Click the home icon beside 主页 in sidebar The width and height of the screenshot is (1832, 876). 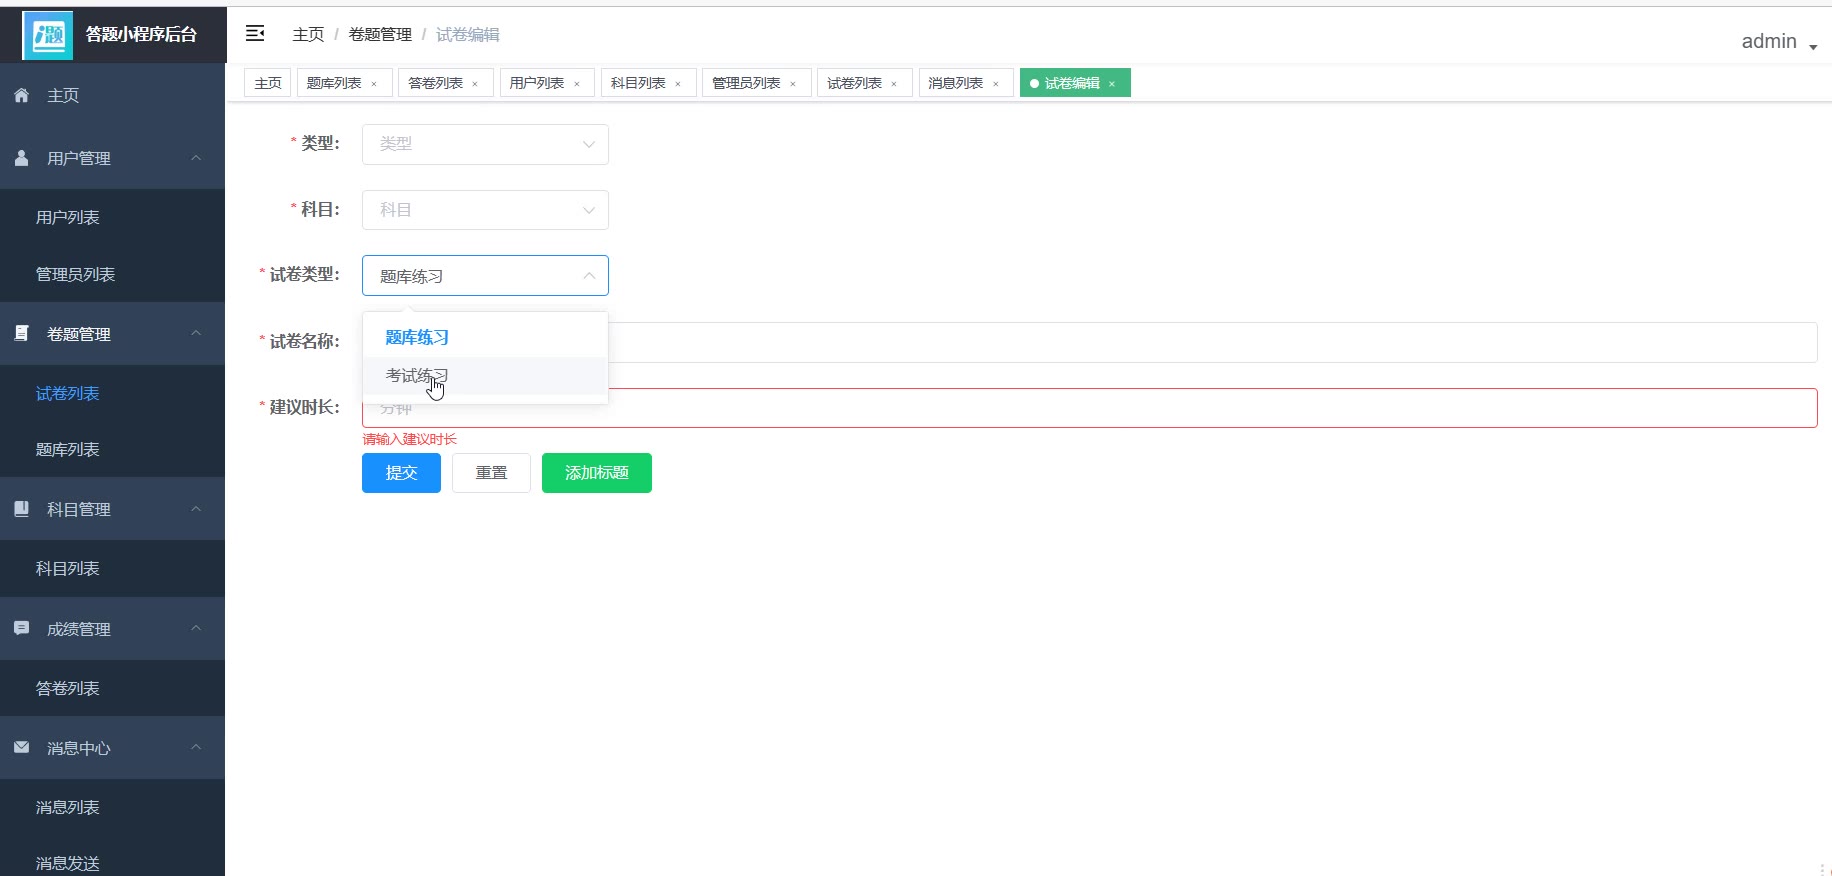click(x=21, y=95)
